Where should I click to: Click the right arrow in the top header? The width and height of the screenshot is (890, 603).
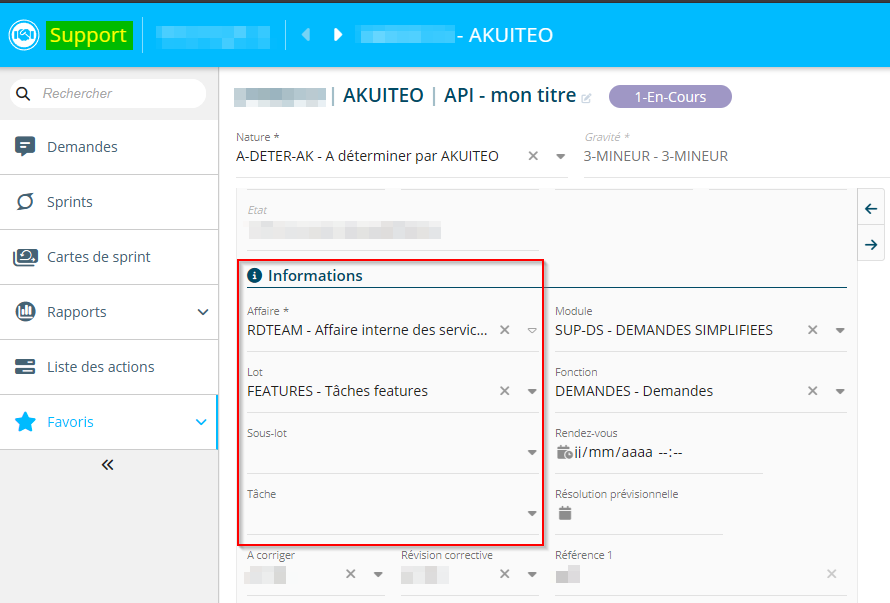(x=338, y=35)
